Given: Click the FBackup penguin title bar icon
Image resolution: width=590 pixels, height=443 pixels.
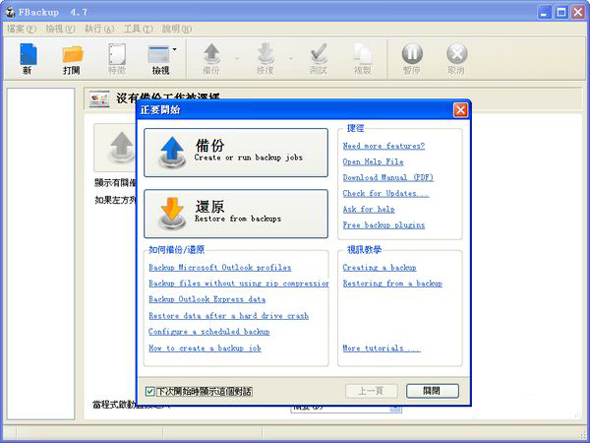Looking at the screenshot, I should pyautogui.click(x=11, y=12).
